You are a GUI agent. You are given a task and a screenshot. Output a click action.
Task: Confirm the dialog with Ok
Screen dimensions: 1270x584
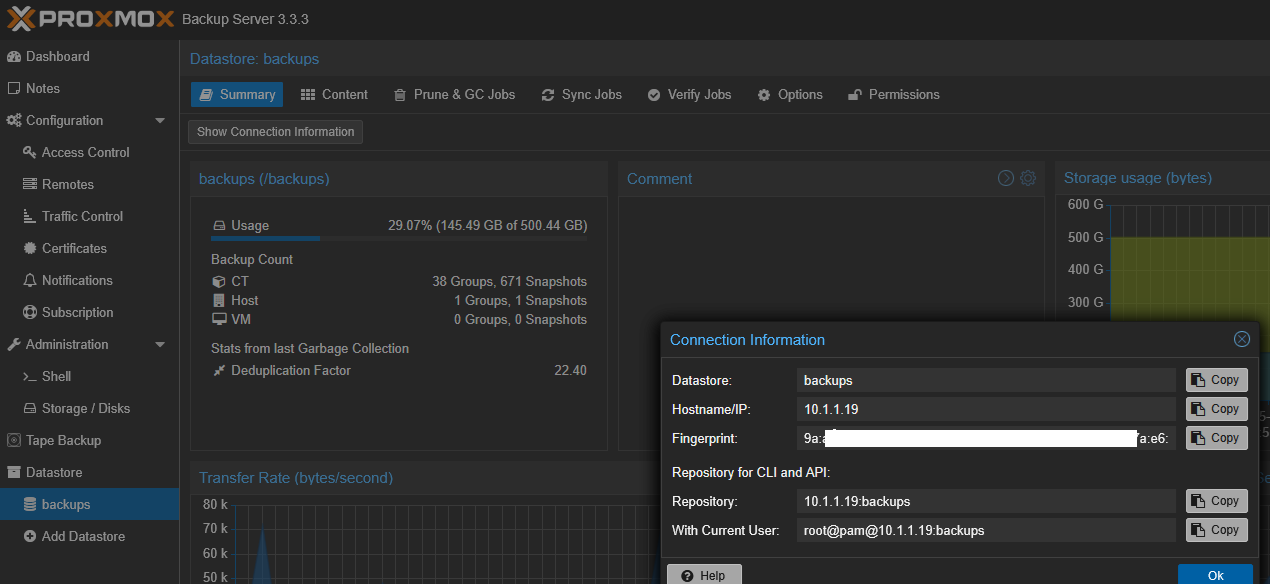(x=1215, y=575)
